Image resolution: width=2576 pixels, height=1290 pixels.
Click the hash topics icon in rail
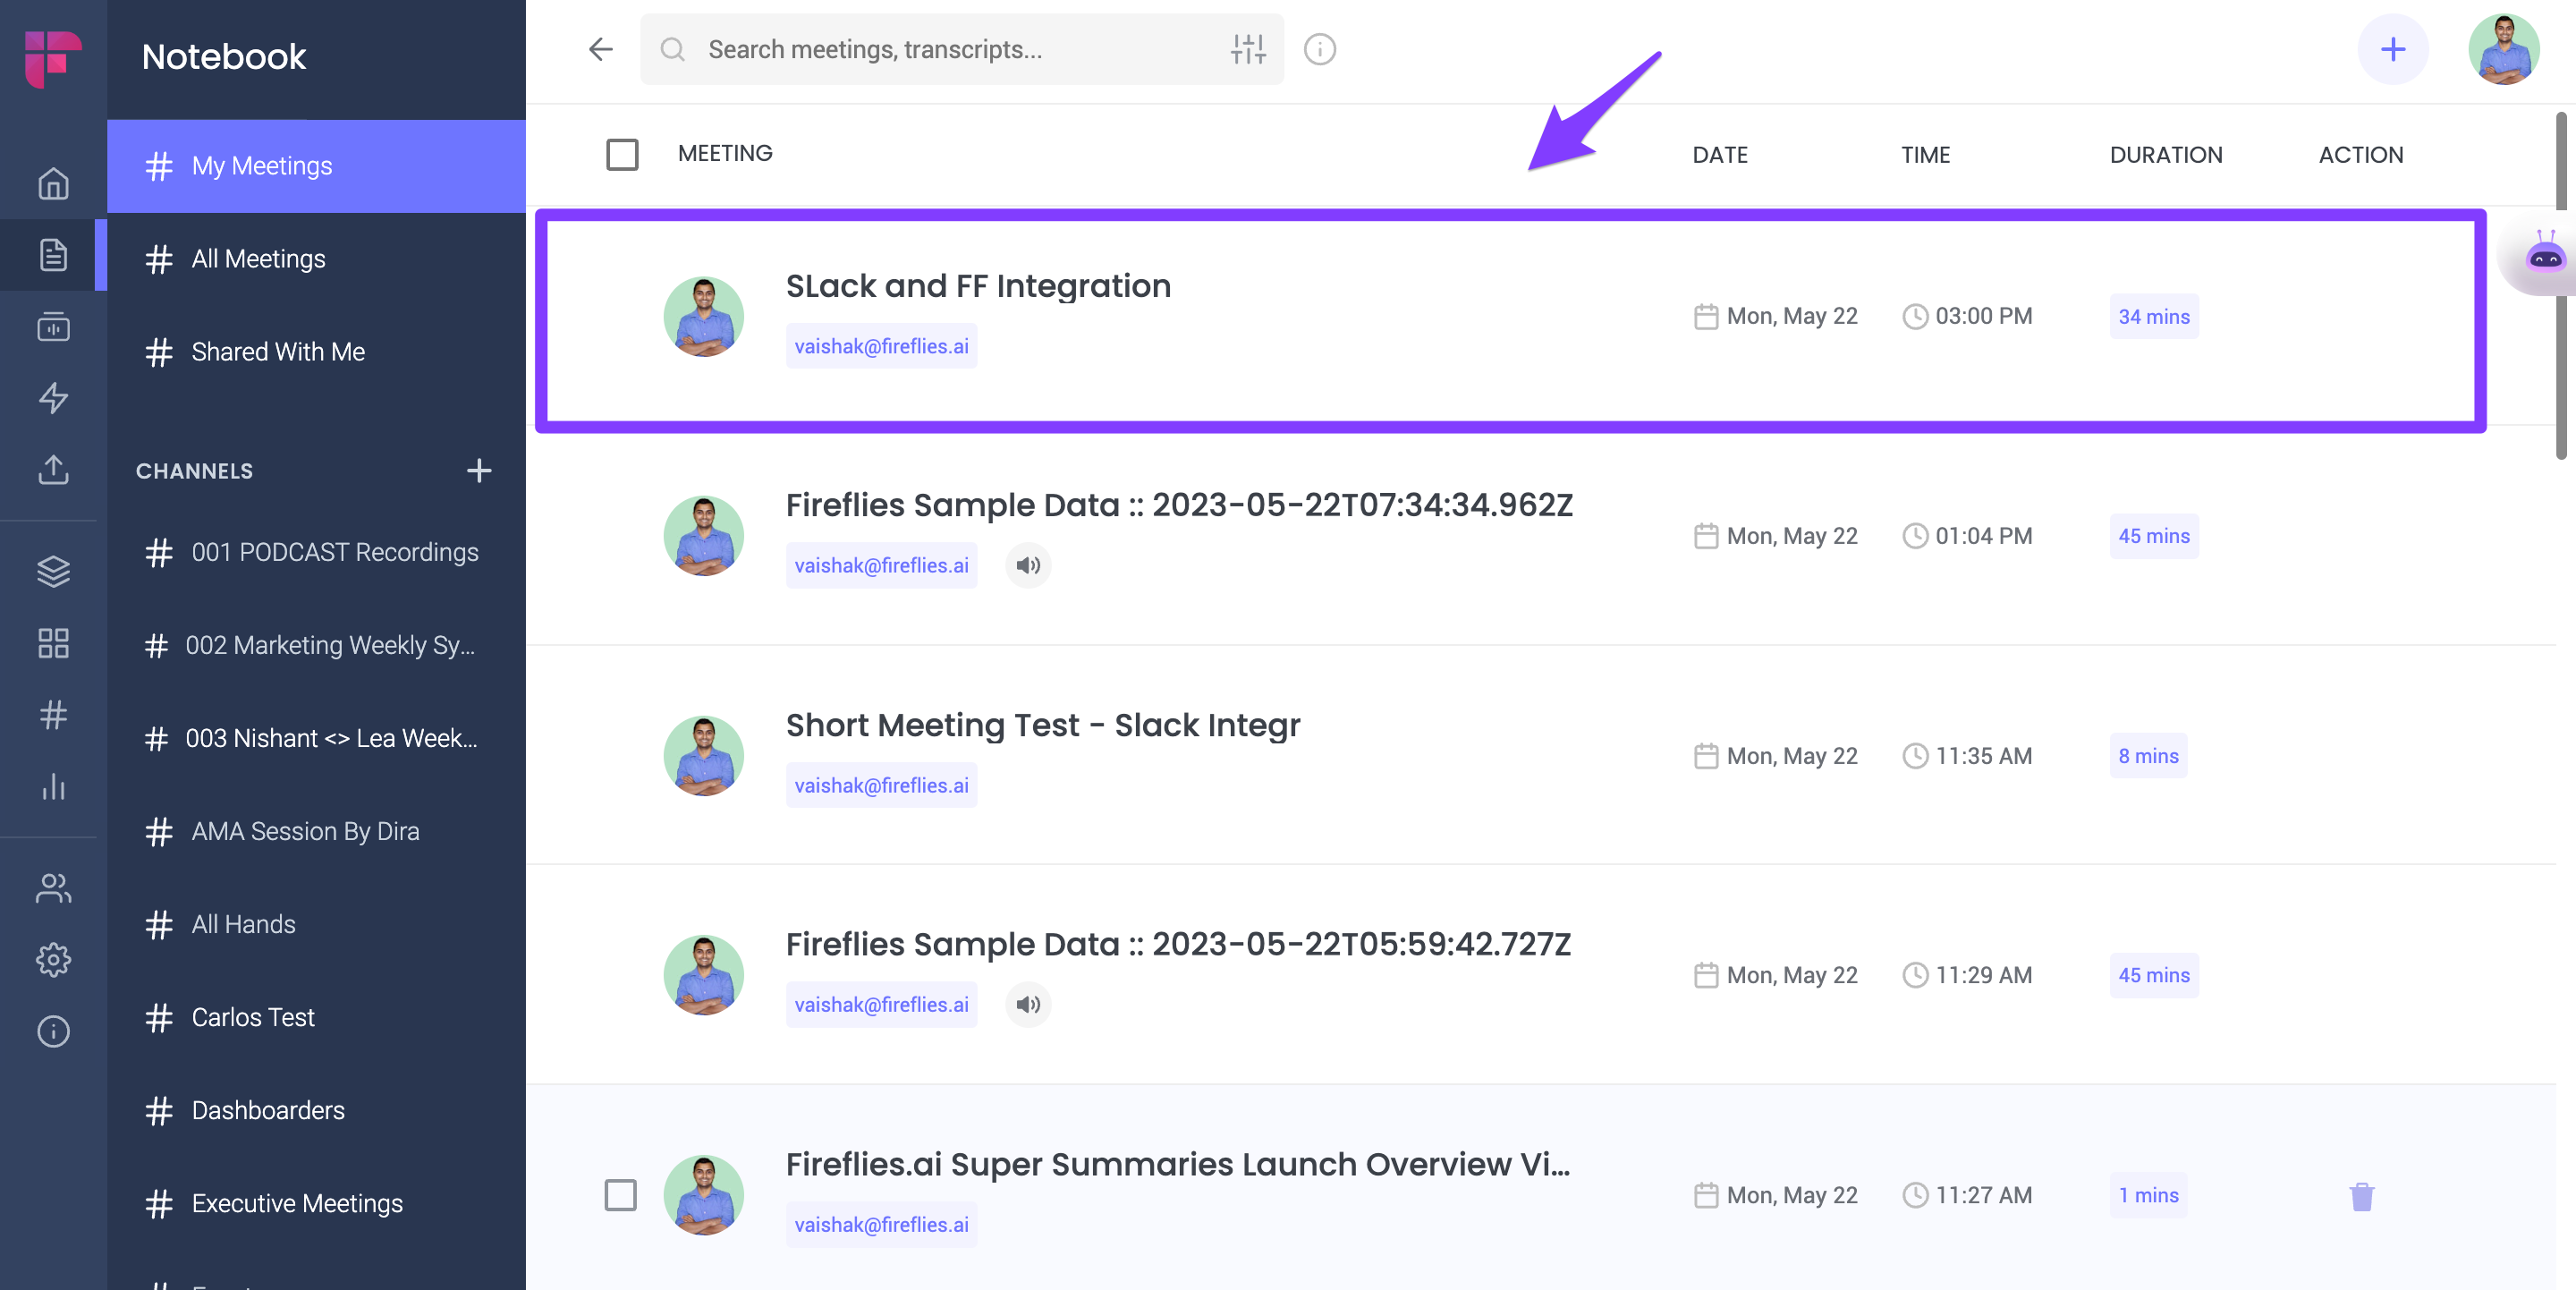[x=53, y=714]
